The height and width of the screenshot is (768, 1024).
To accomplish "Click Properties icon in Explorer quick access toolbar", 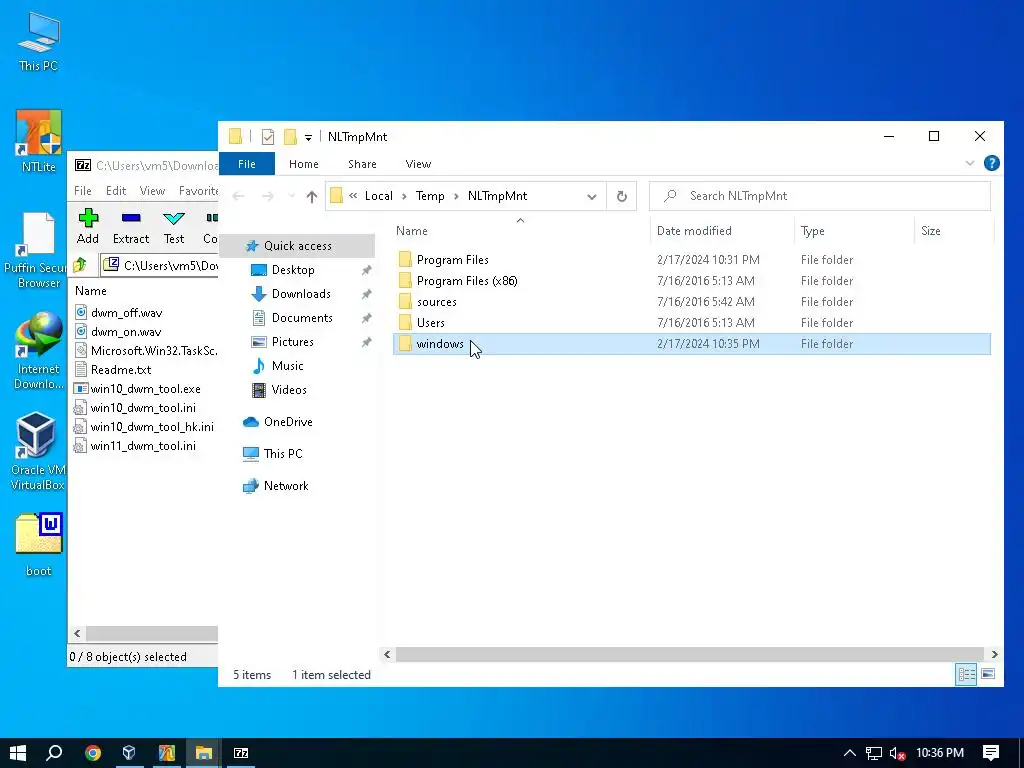I will (x=268, y=136).
